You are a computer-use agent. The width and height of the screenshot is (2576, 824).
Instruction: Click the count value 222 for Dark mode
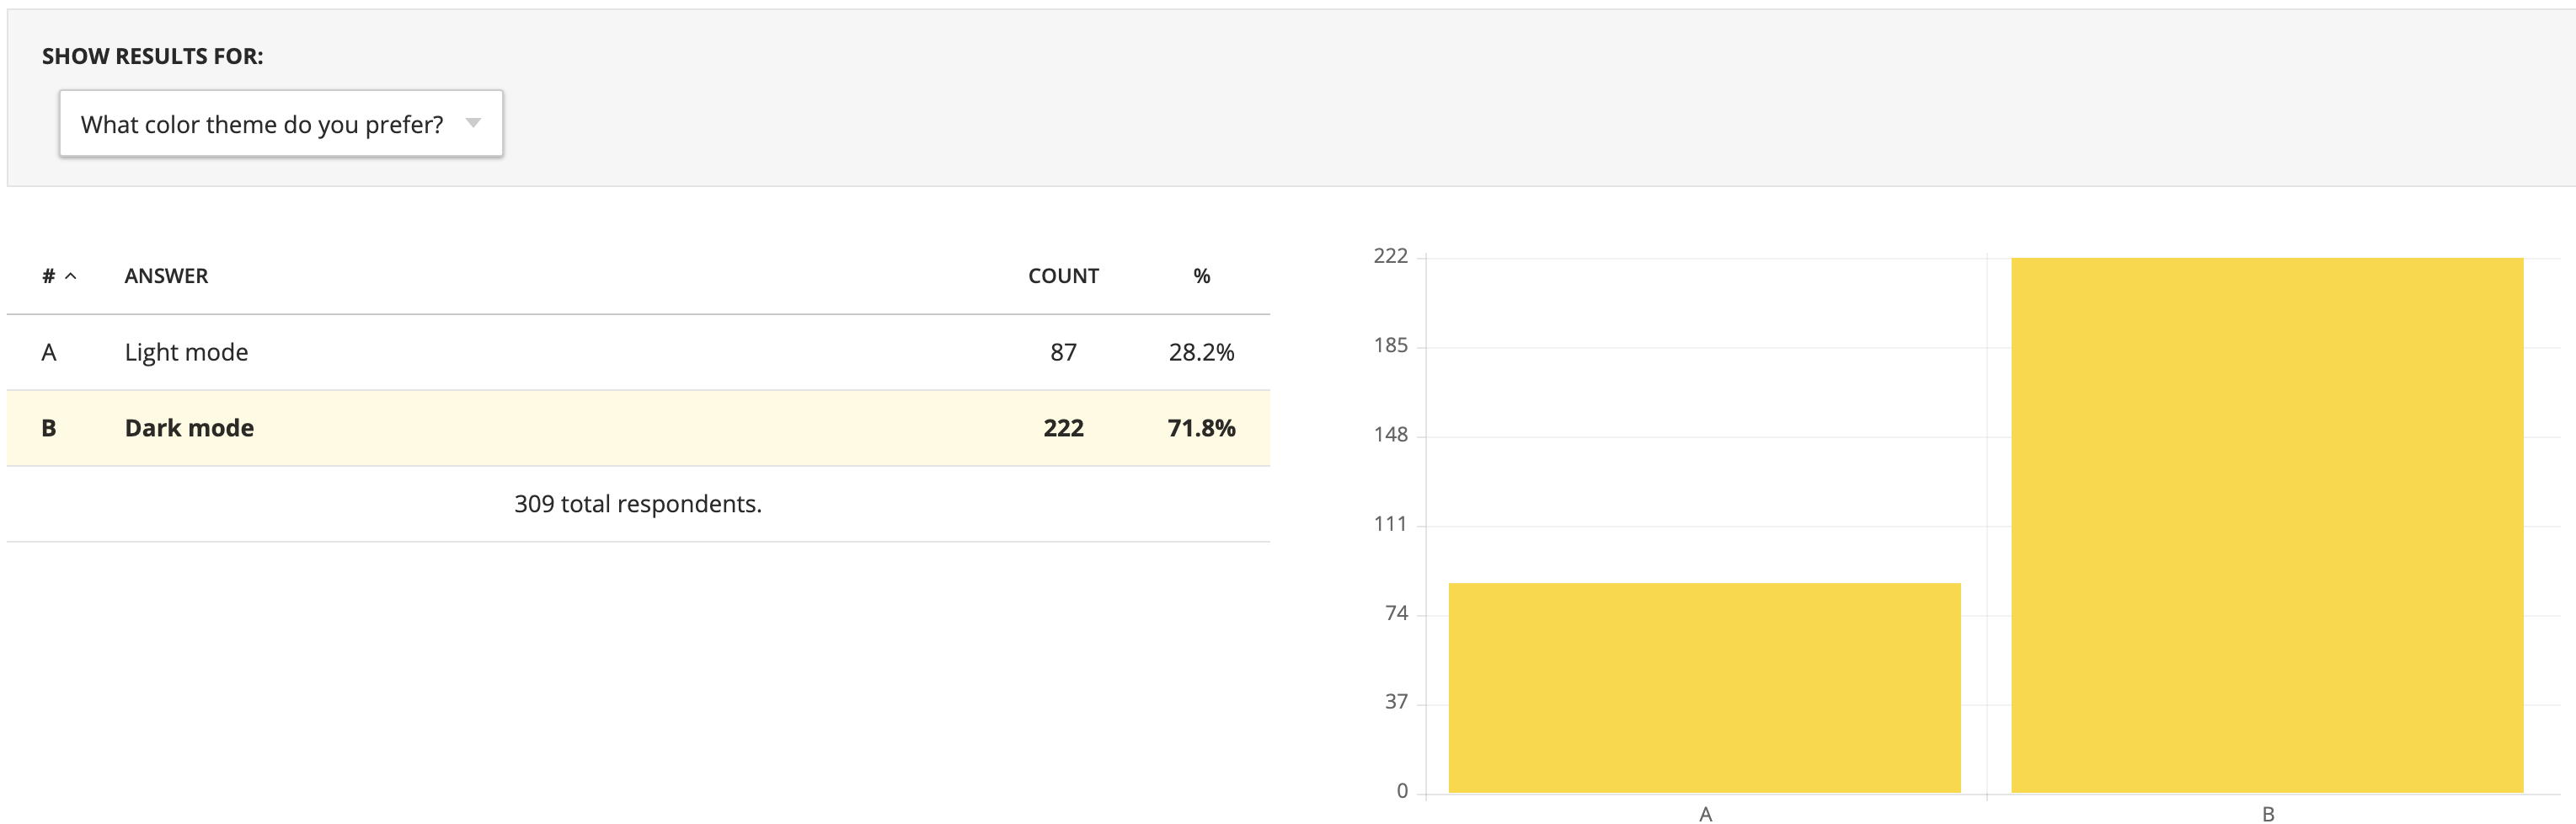click(1063, 427)
